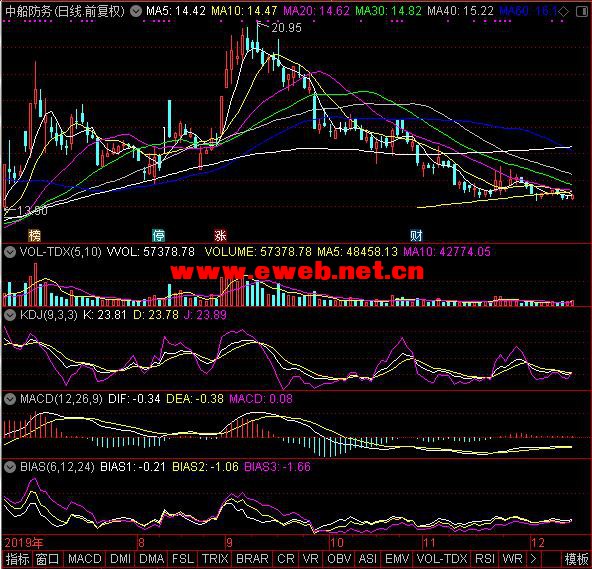Click the panel layout icon top right
Image resolution: width=592 pixels, height=569 pixels.
coord(582,12)
